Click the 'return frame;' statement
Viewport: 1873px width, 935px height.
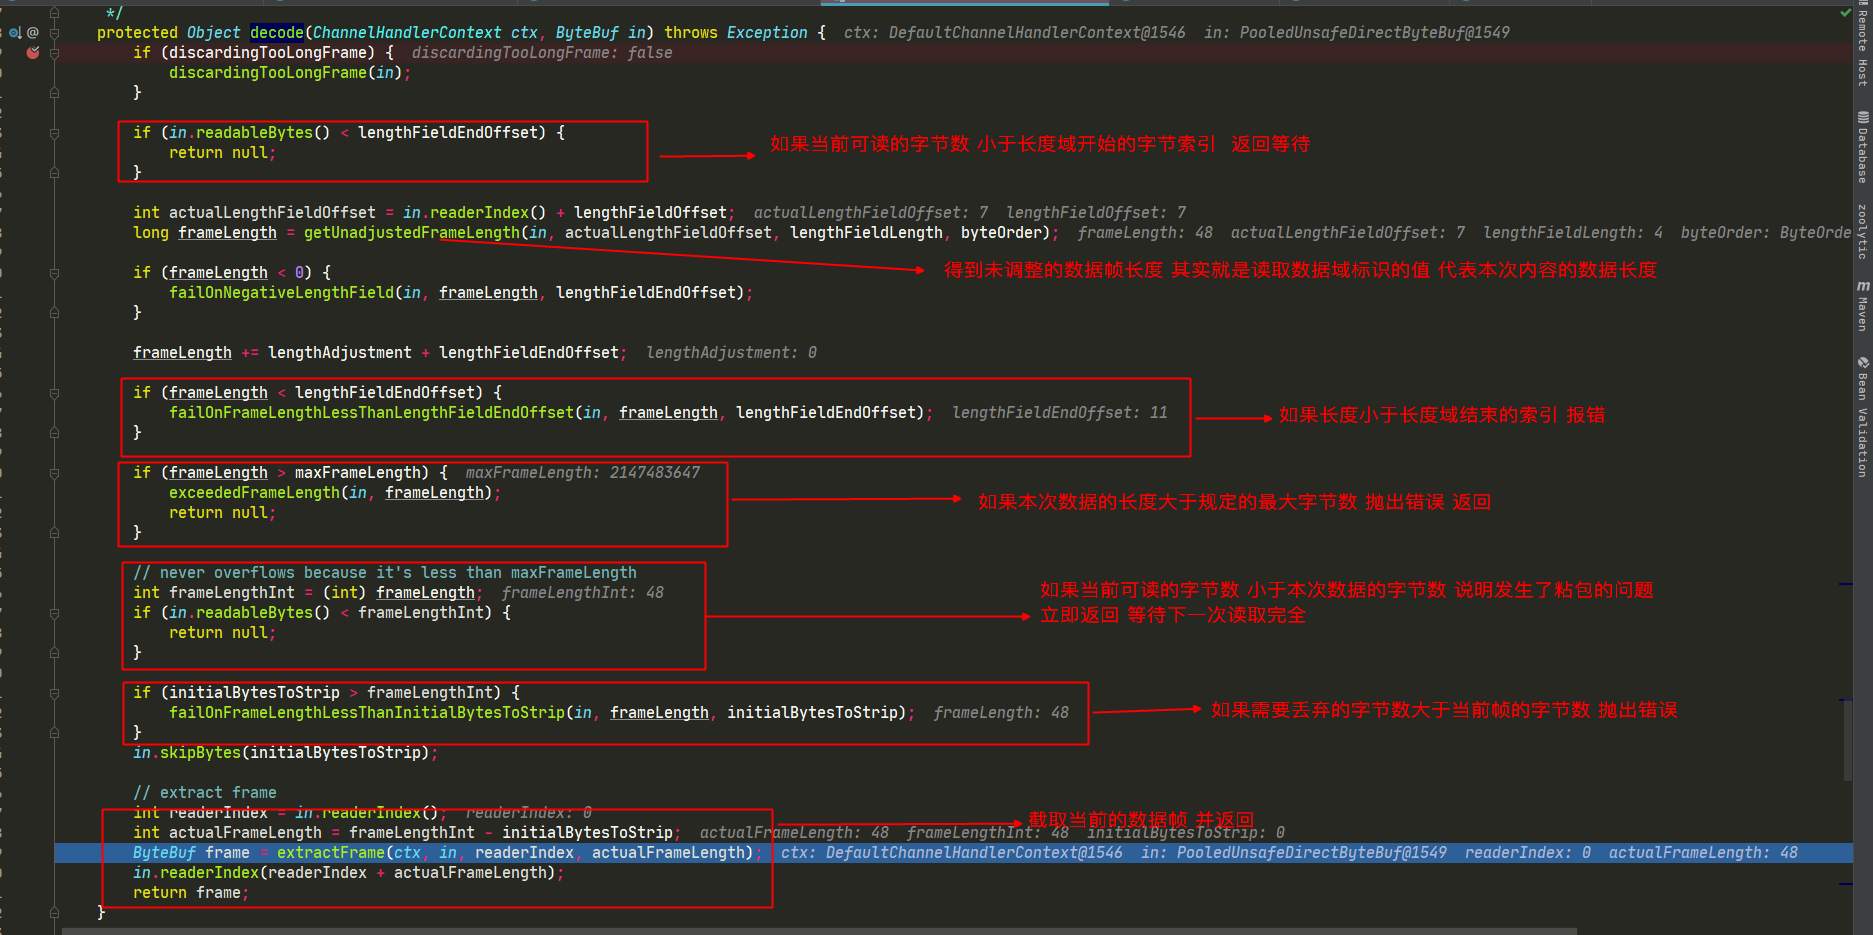point(191,893)
